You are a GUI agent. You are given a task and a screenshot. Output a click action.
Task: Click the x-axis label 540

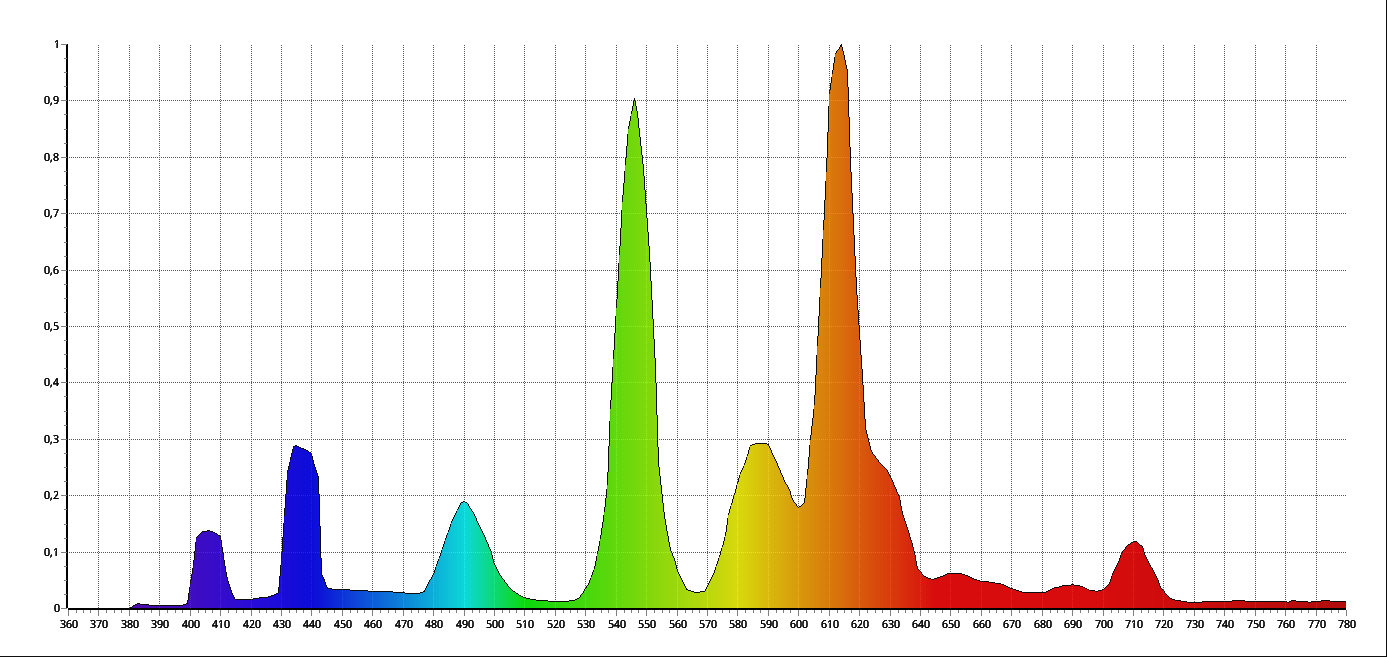[x=617, y=625]
